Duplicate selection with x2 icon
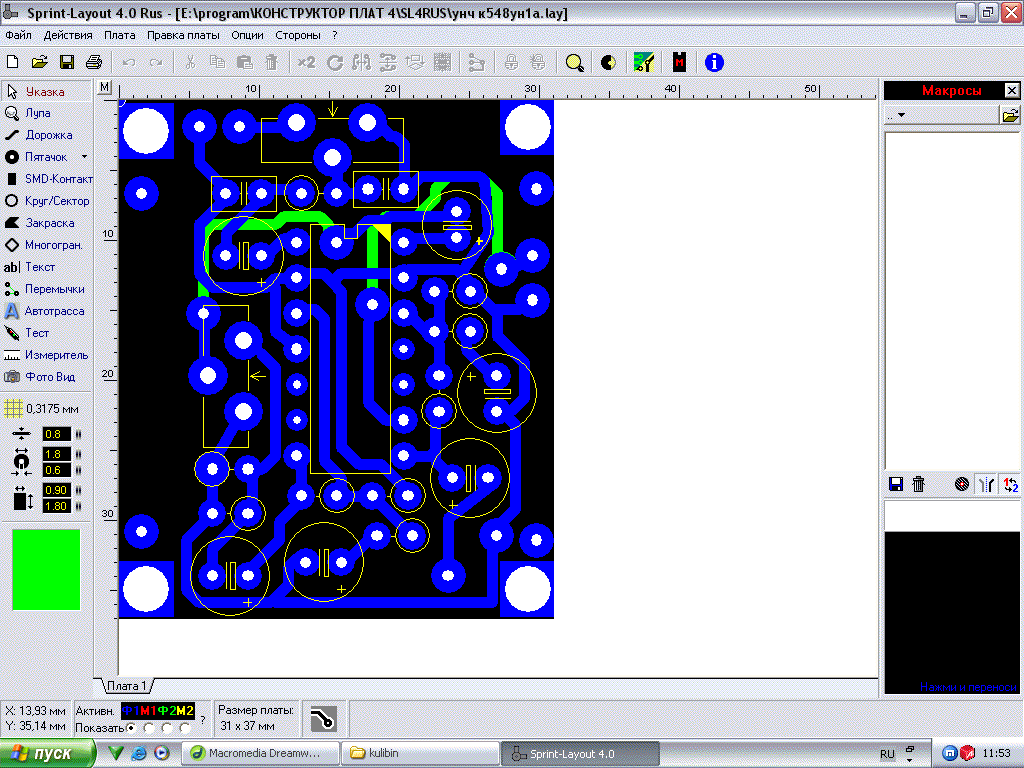The image size is (1024, 768). [x=306, y=62]
